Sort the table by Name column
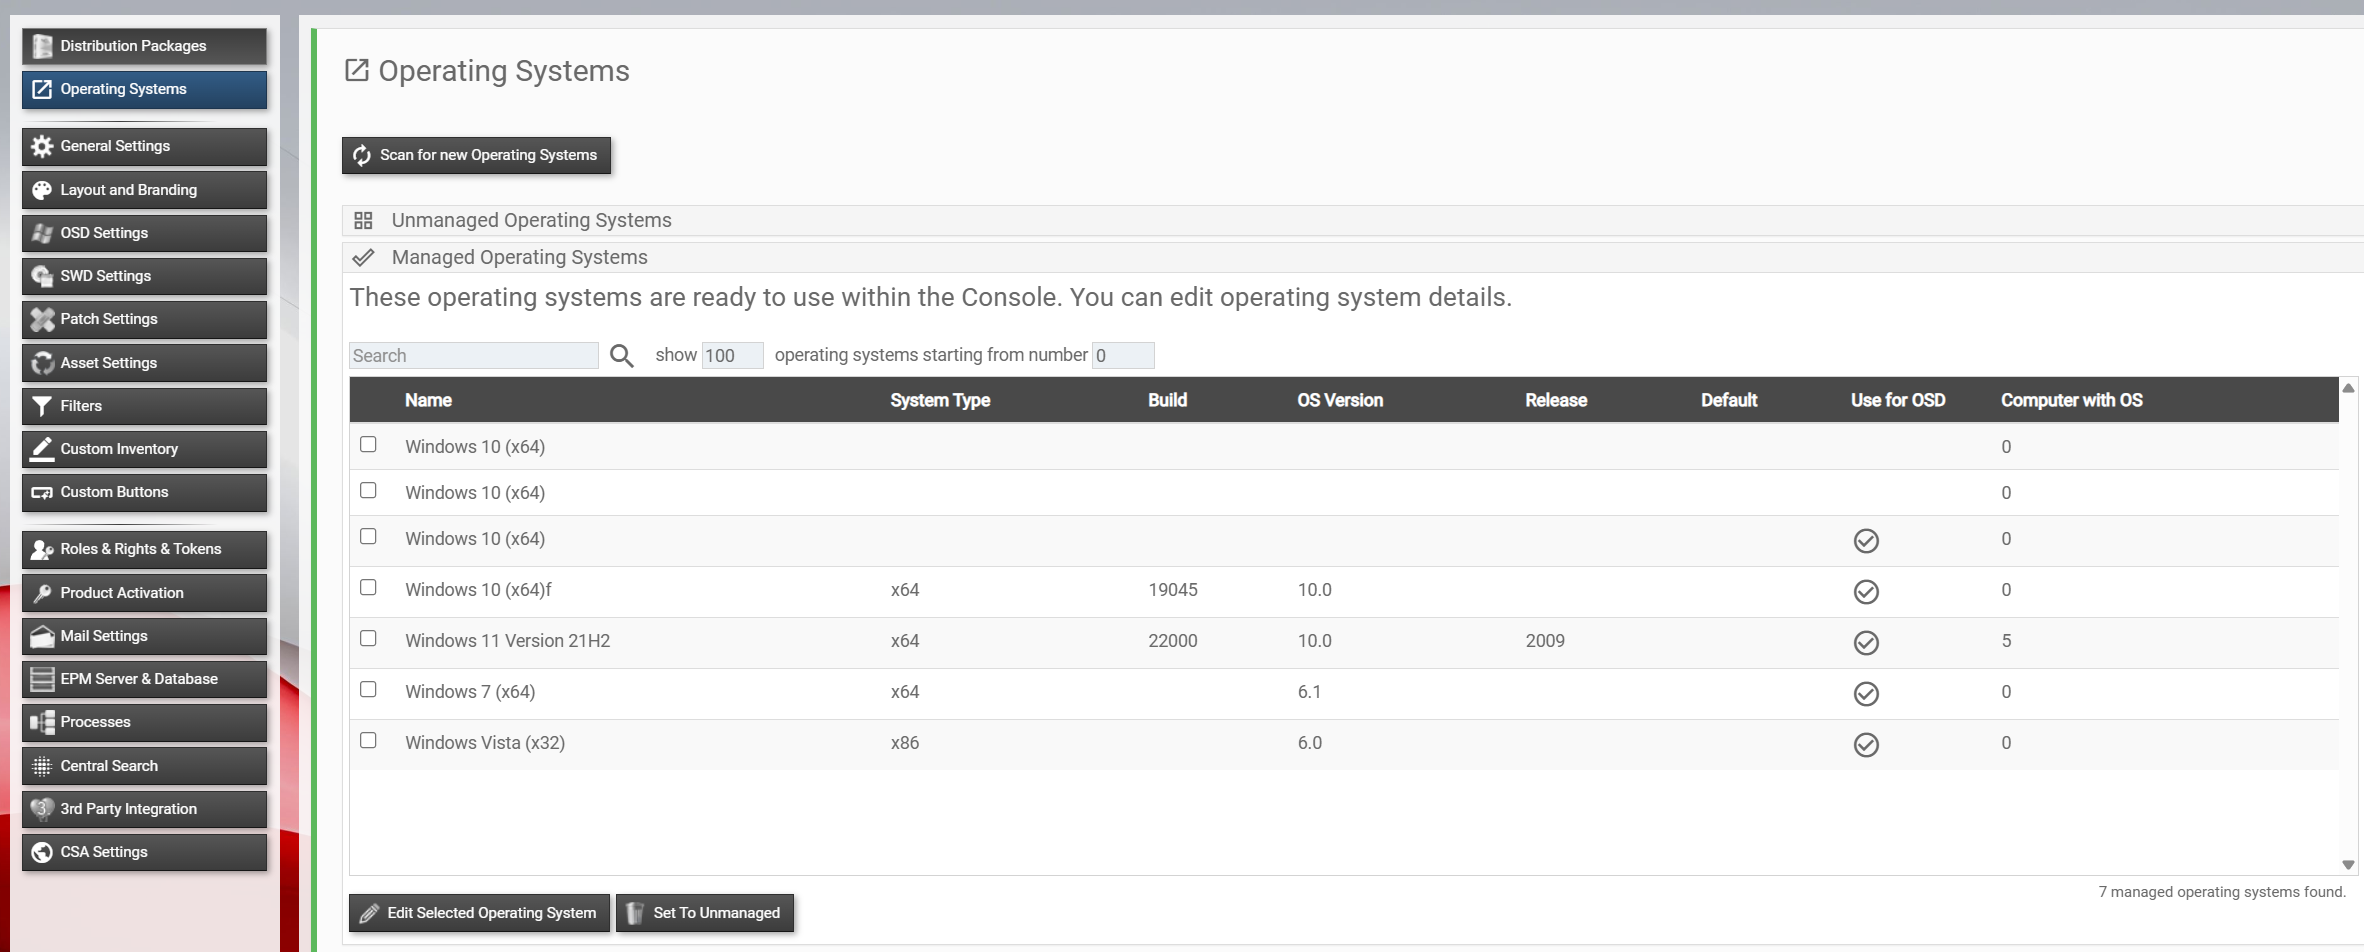2364x952 pixels. 428,400
